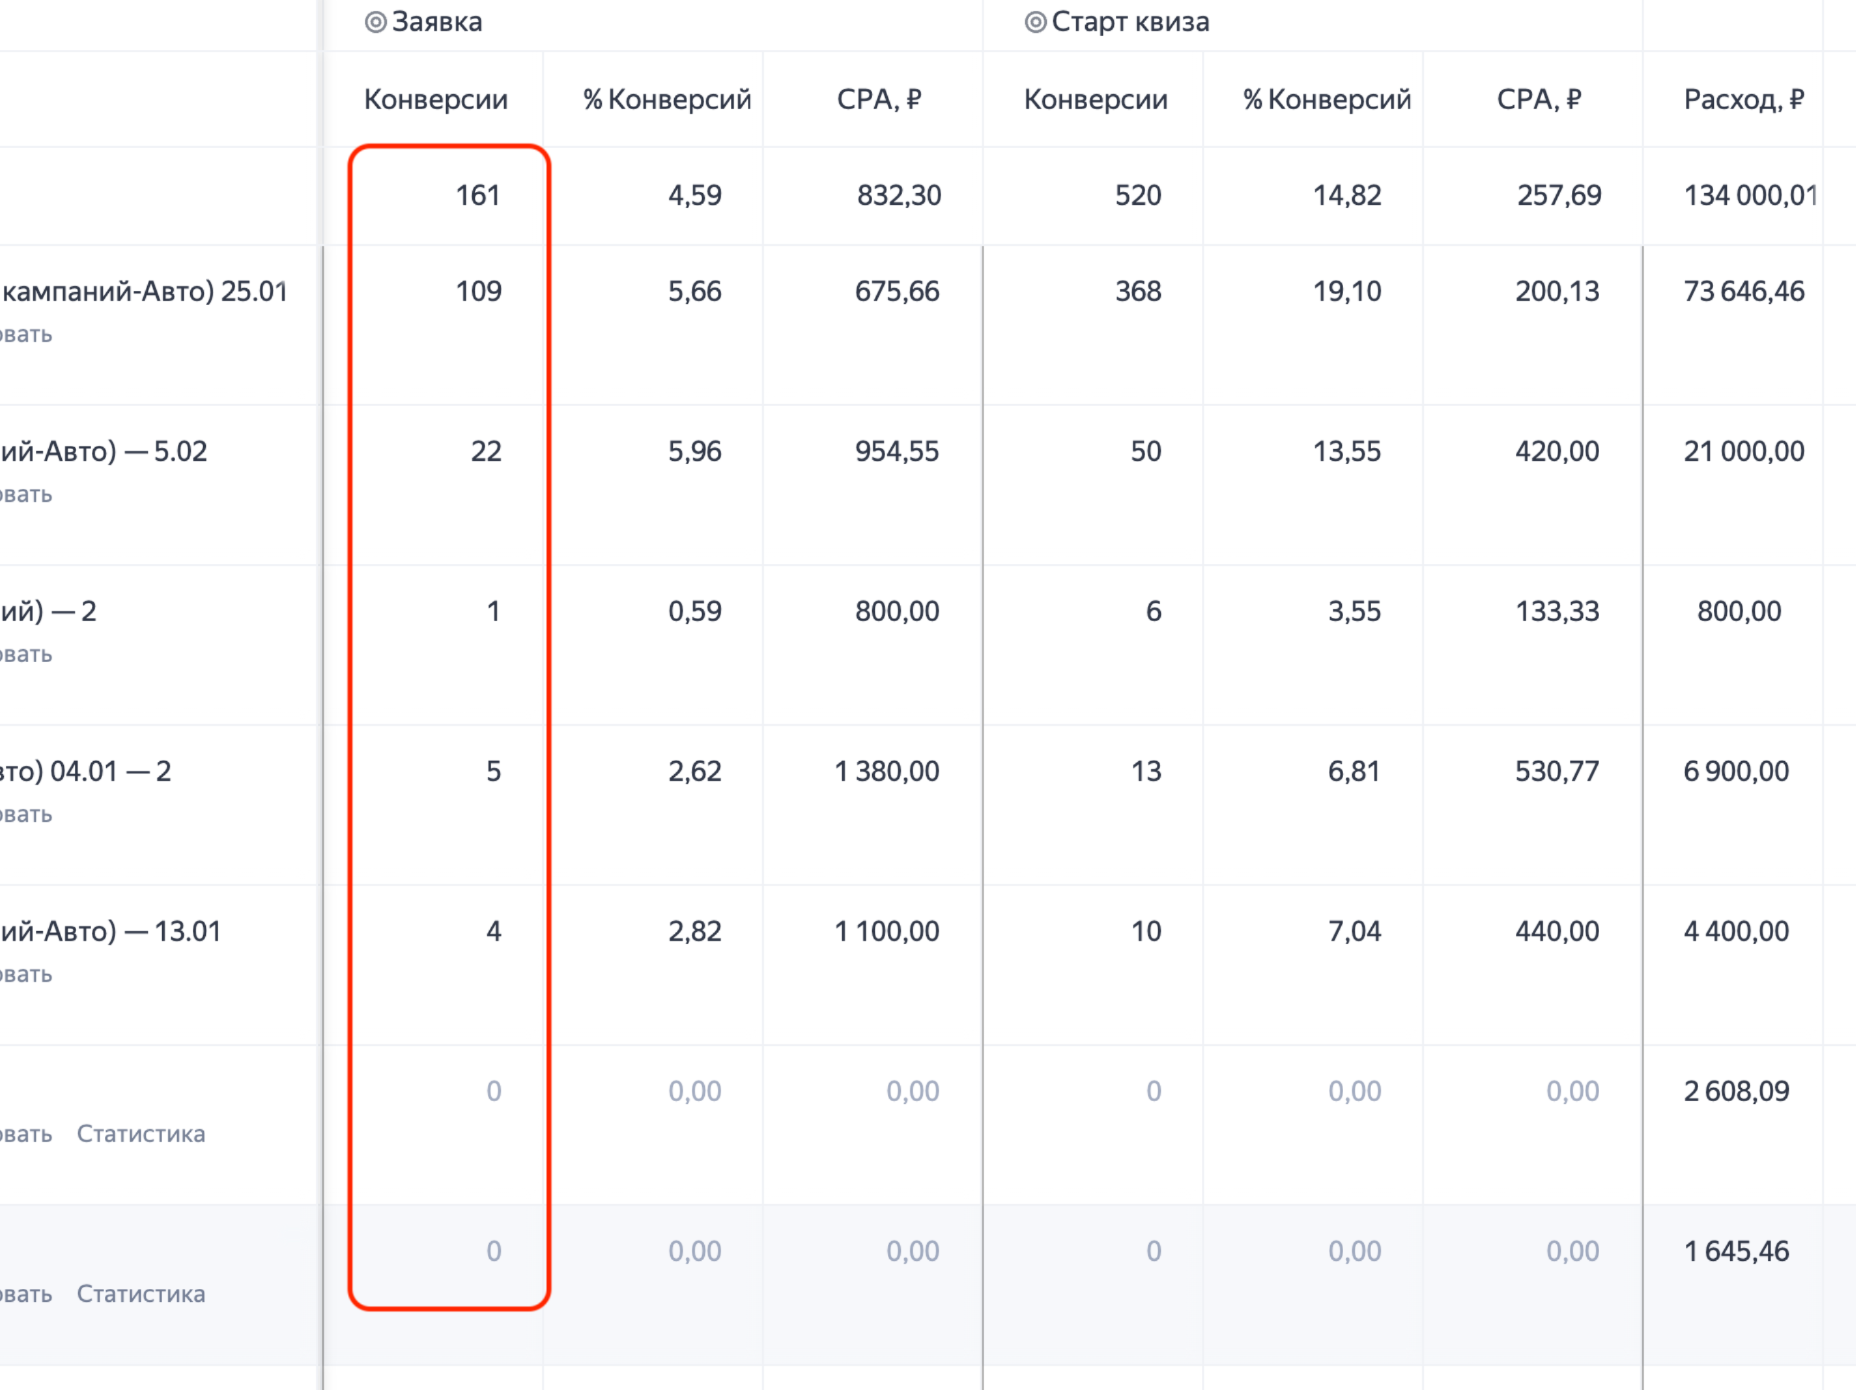Click the total conversions value 161
Image resolution: width=1856 pixels, height=1390 pixels.
(478, 195)
